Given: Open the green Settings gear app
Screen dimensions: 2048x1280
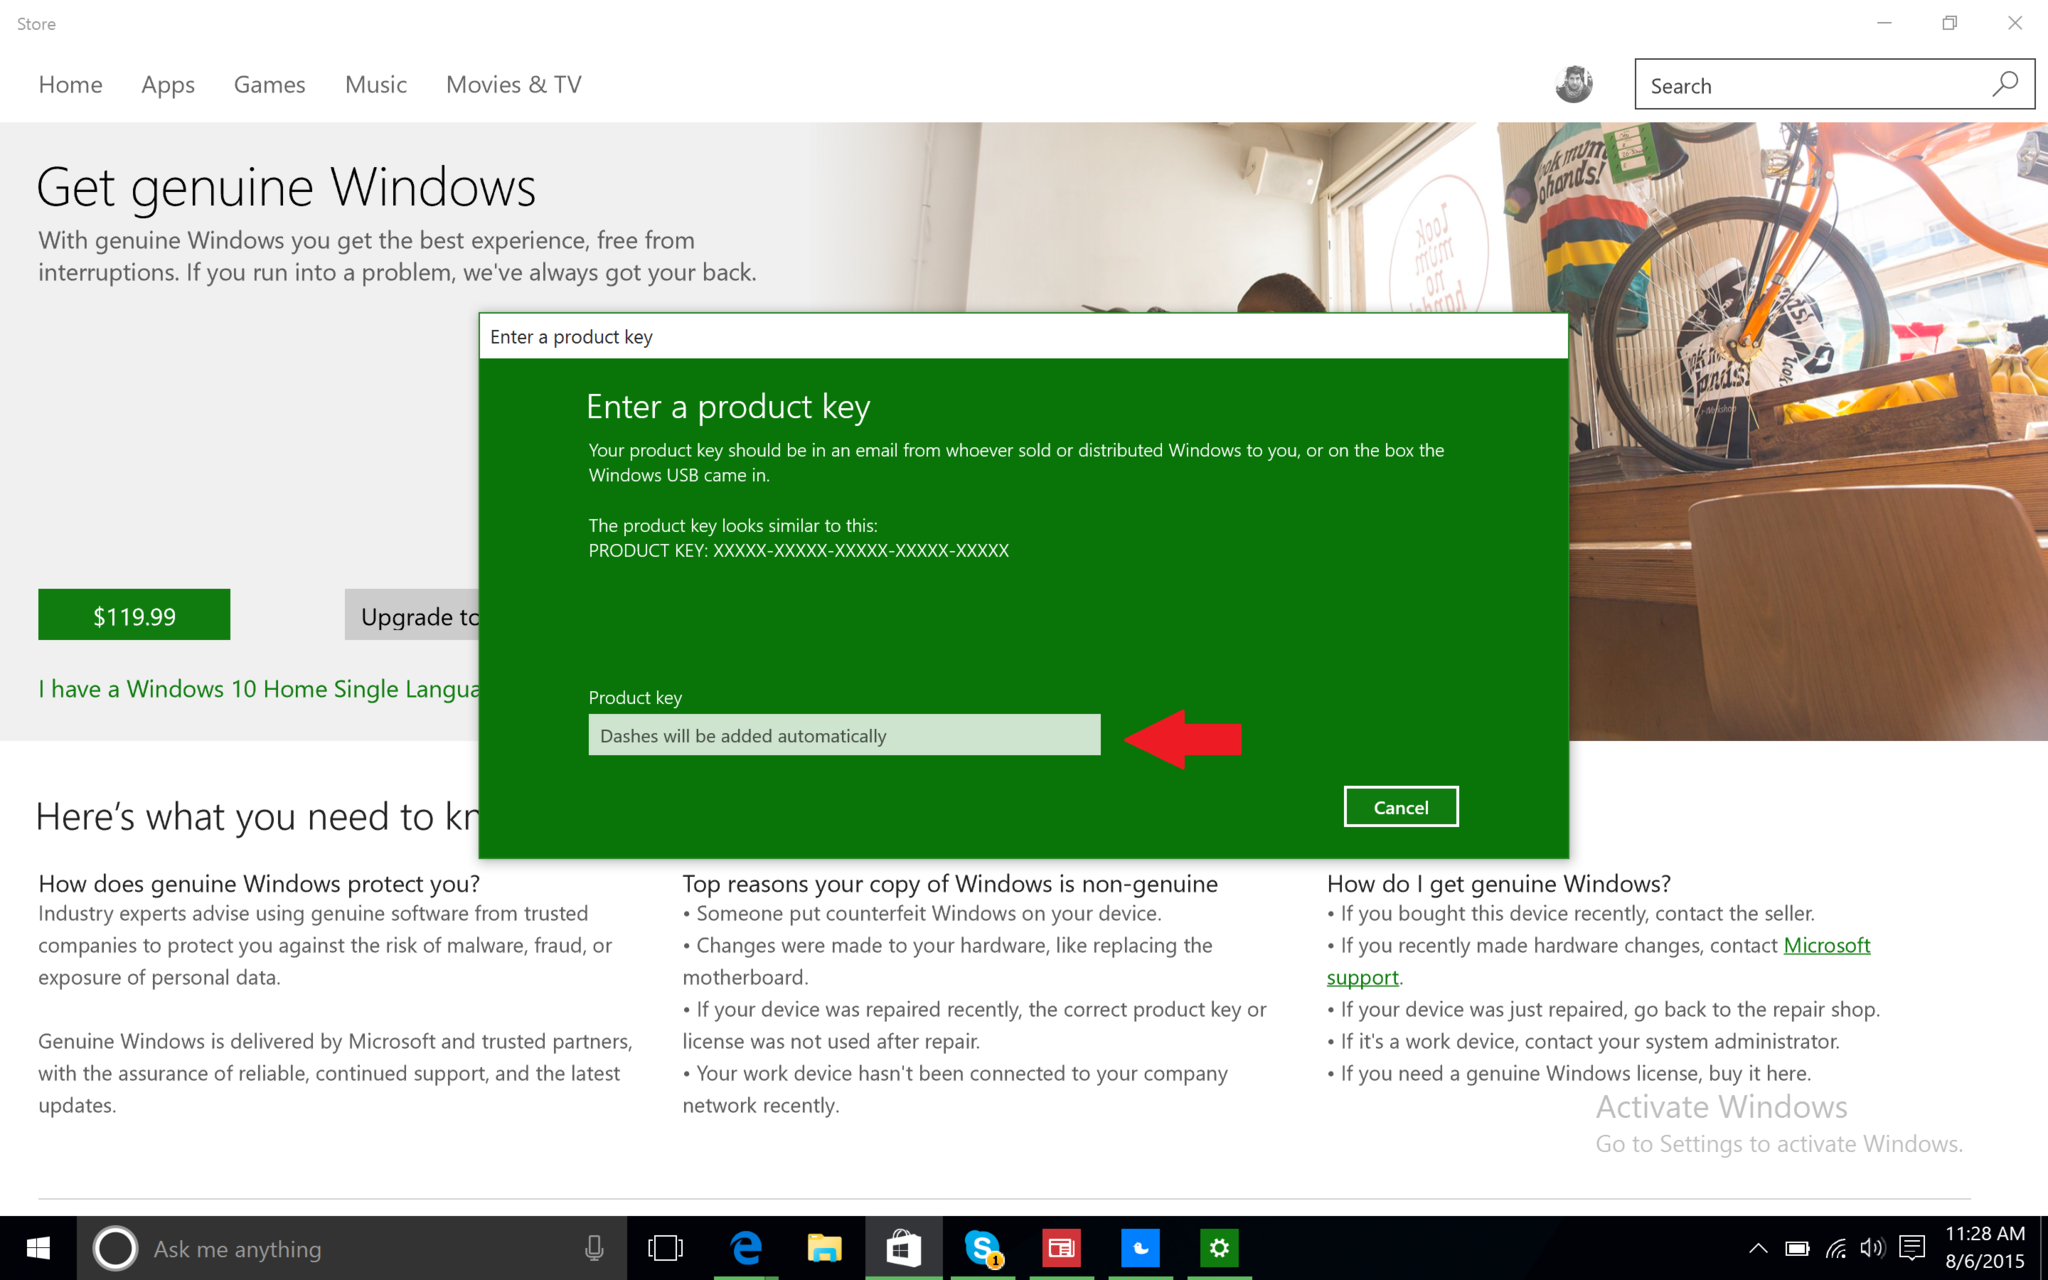Looking at the screenshot, I should coord(1219,1248).
